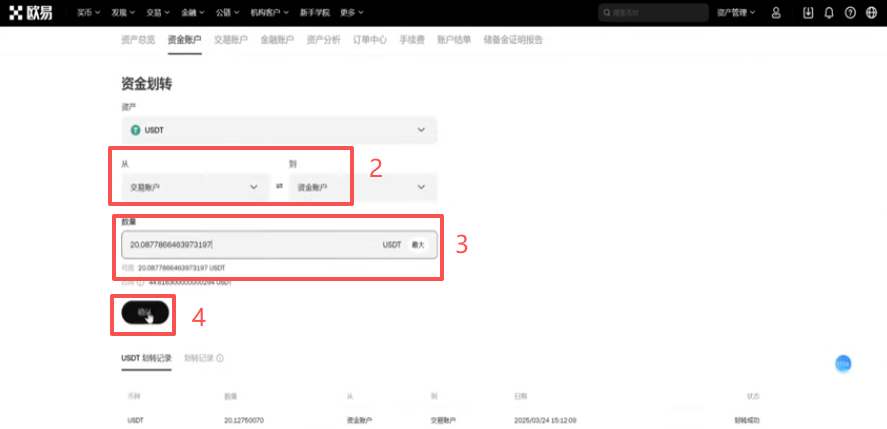Open the 从 交易账户 dropdown

195,187
